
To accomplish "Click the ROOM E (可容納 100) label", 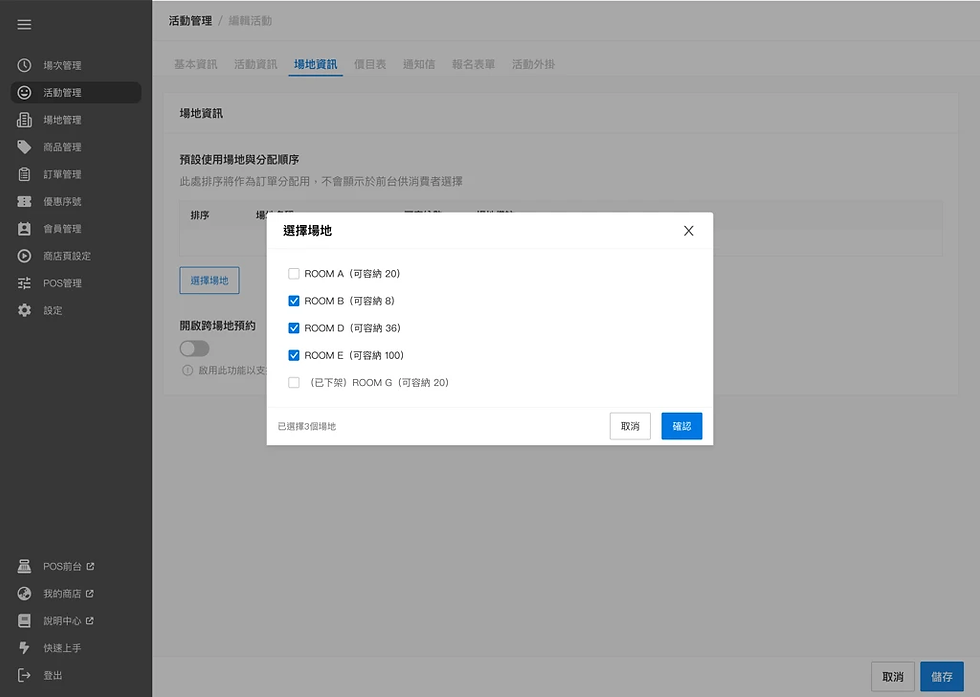I will [x=354, y=355].
